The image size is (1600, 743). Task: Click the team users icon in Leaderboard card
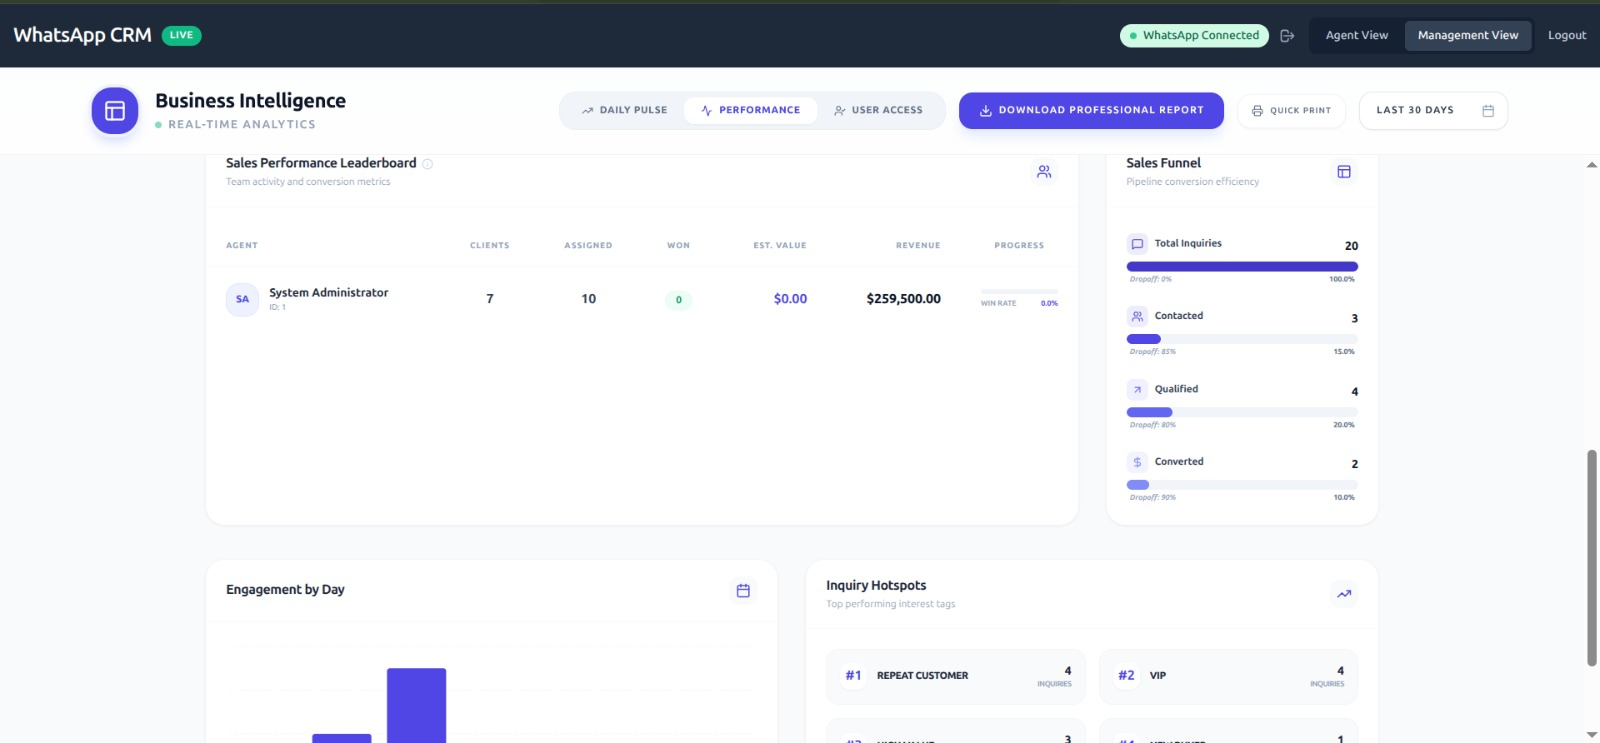pos(1044,172)
